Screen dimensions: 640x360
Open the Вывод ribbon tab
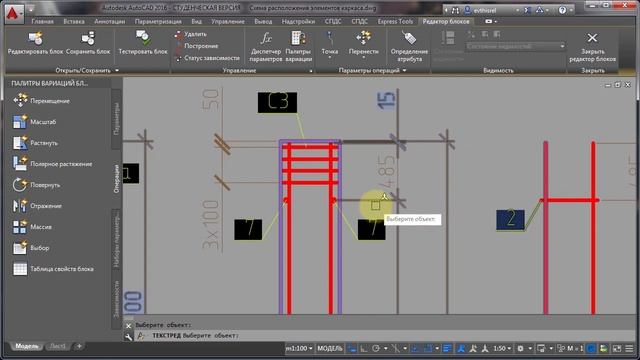[x=263, y=21]
